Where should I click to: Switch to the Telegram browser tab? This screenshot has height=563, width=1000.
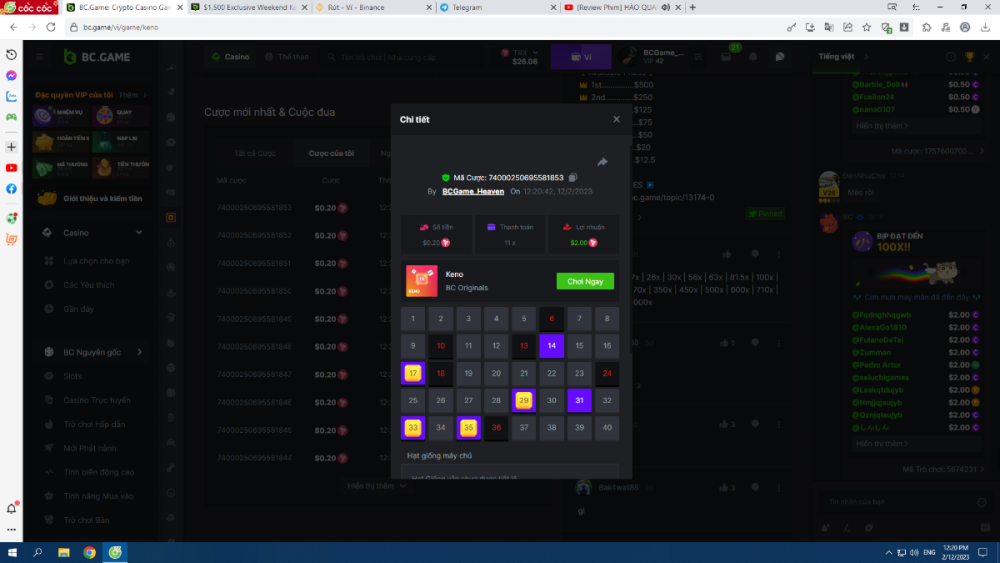[x=493, y=7]
